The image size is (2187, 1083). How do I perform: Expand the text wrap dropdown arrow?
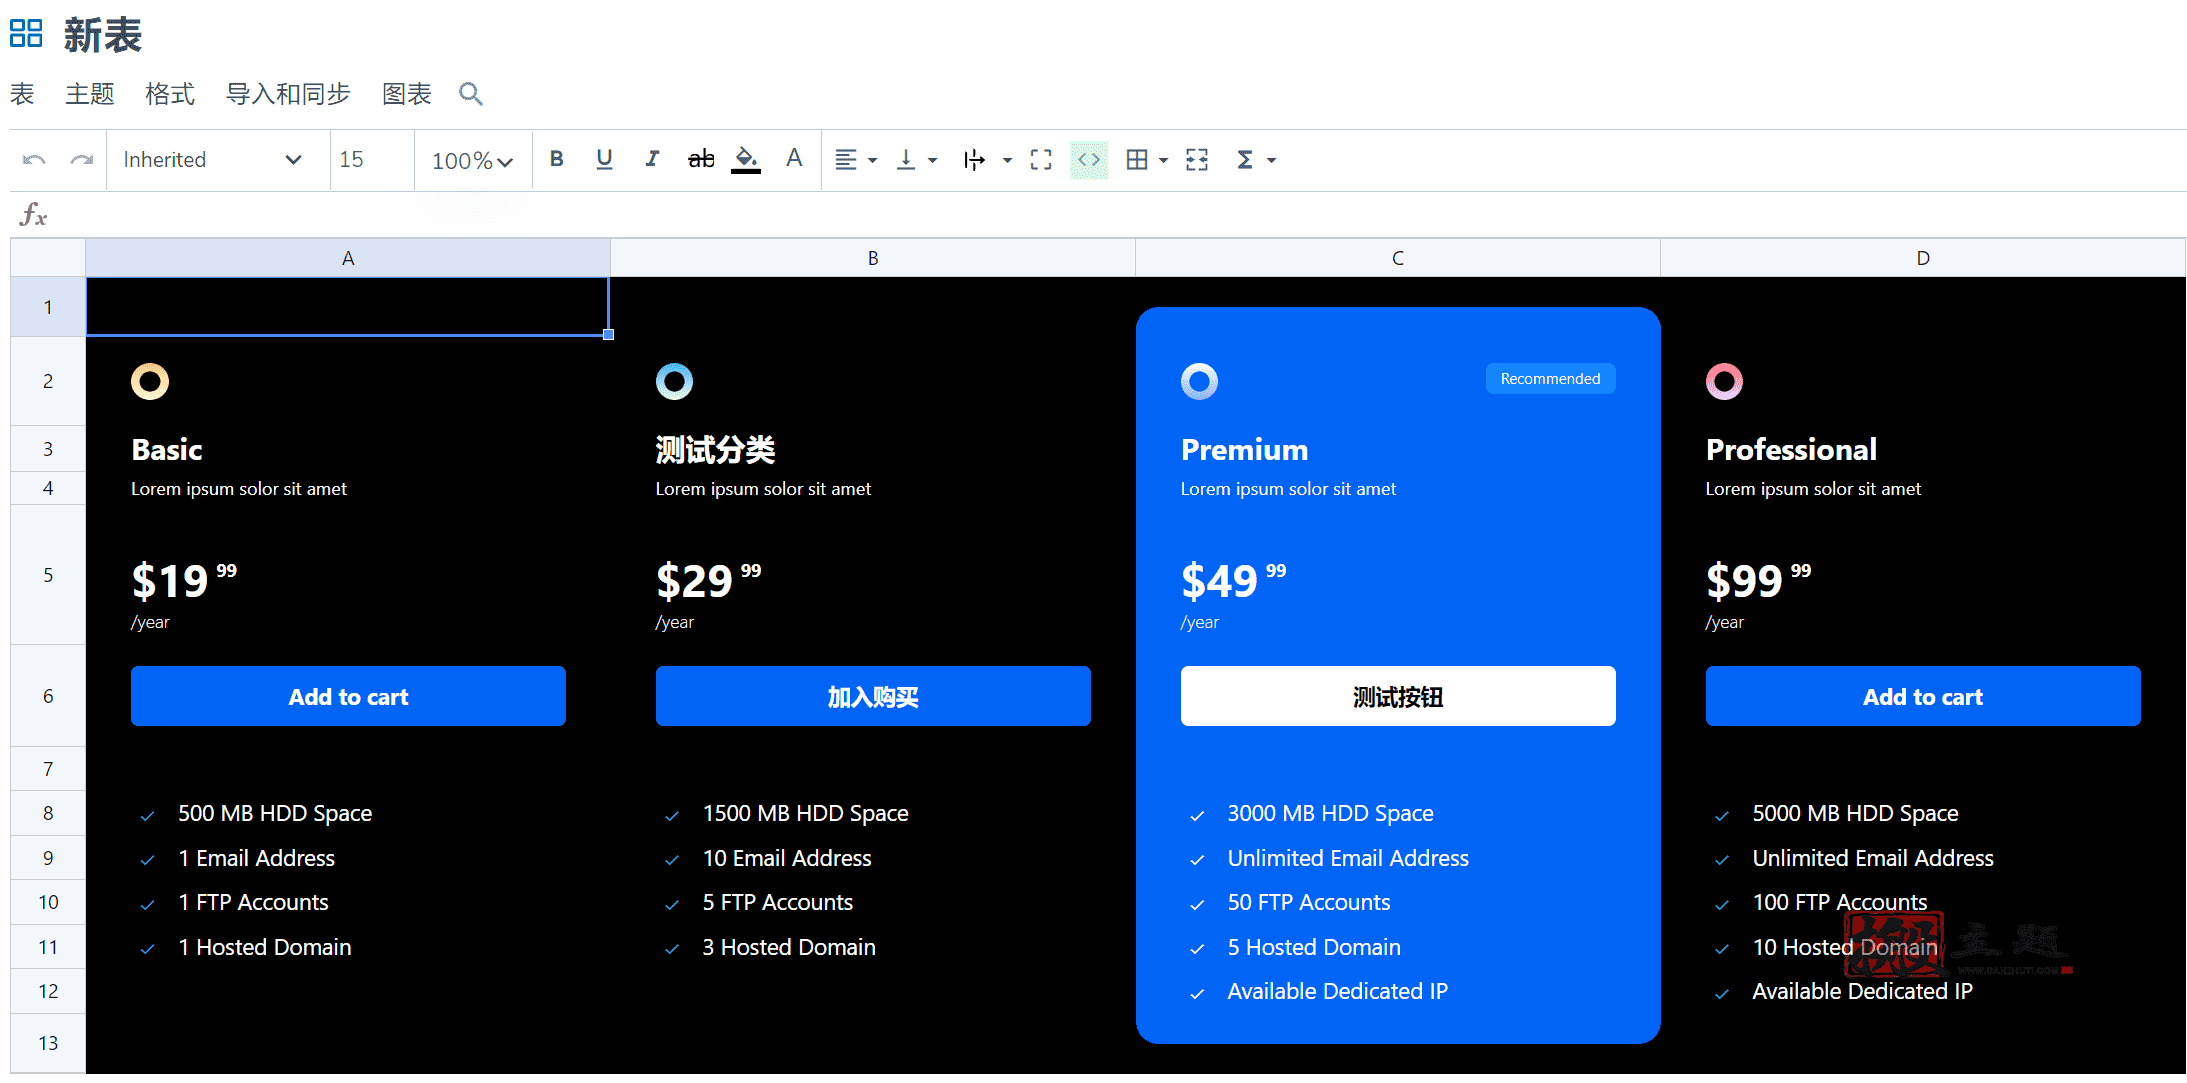point(1008,161)
